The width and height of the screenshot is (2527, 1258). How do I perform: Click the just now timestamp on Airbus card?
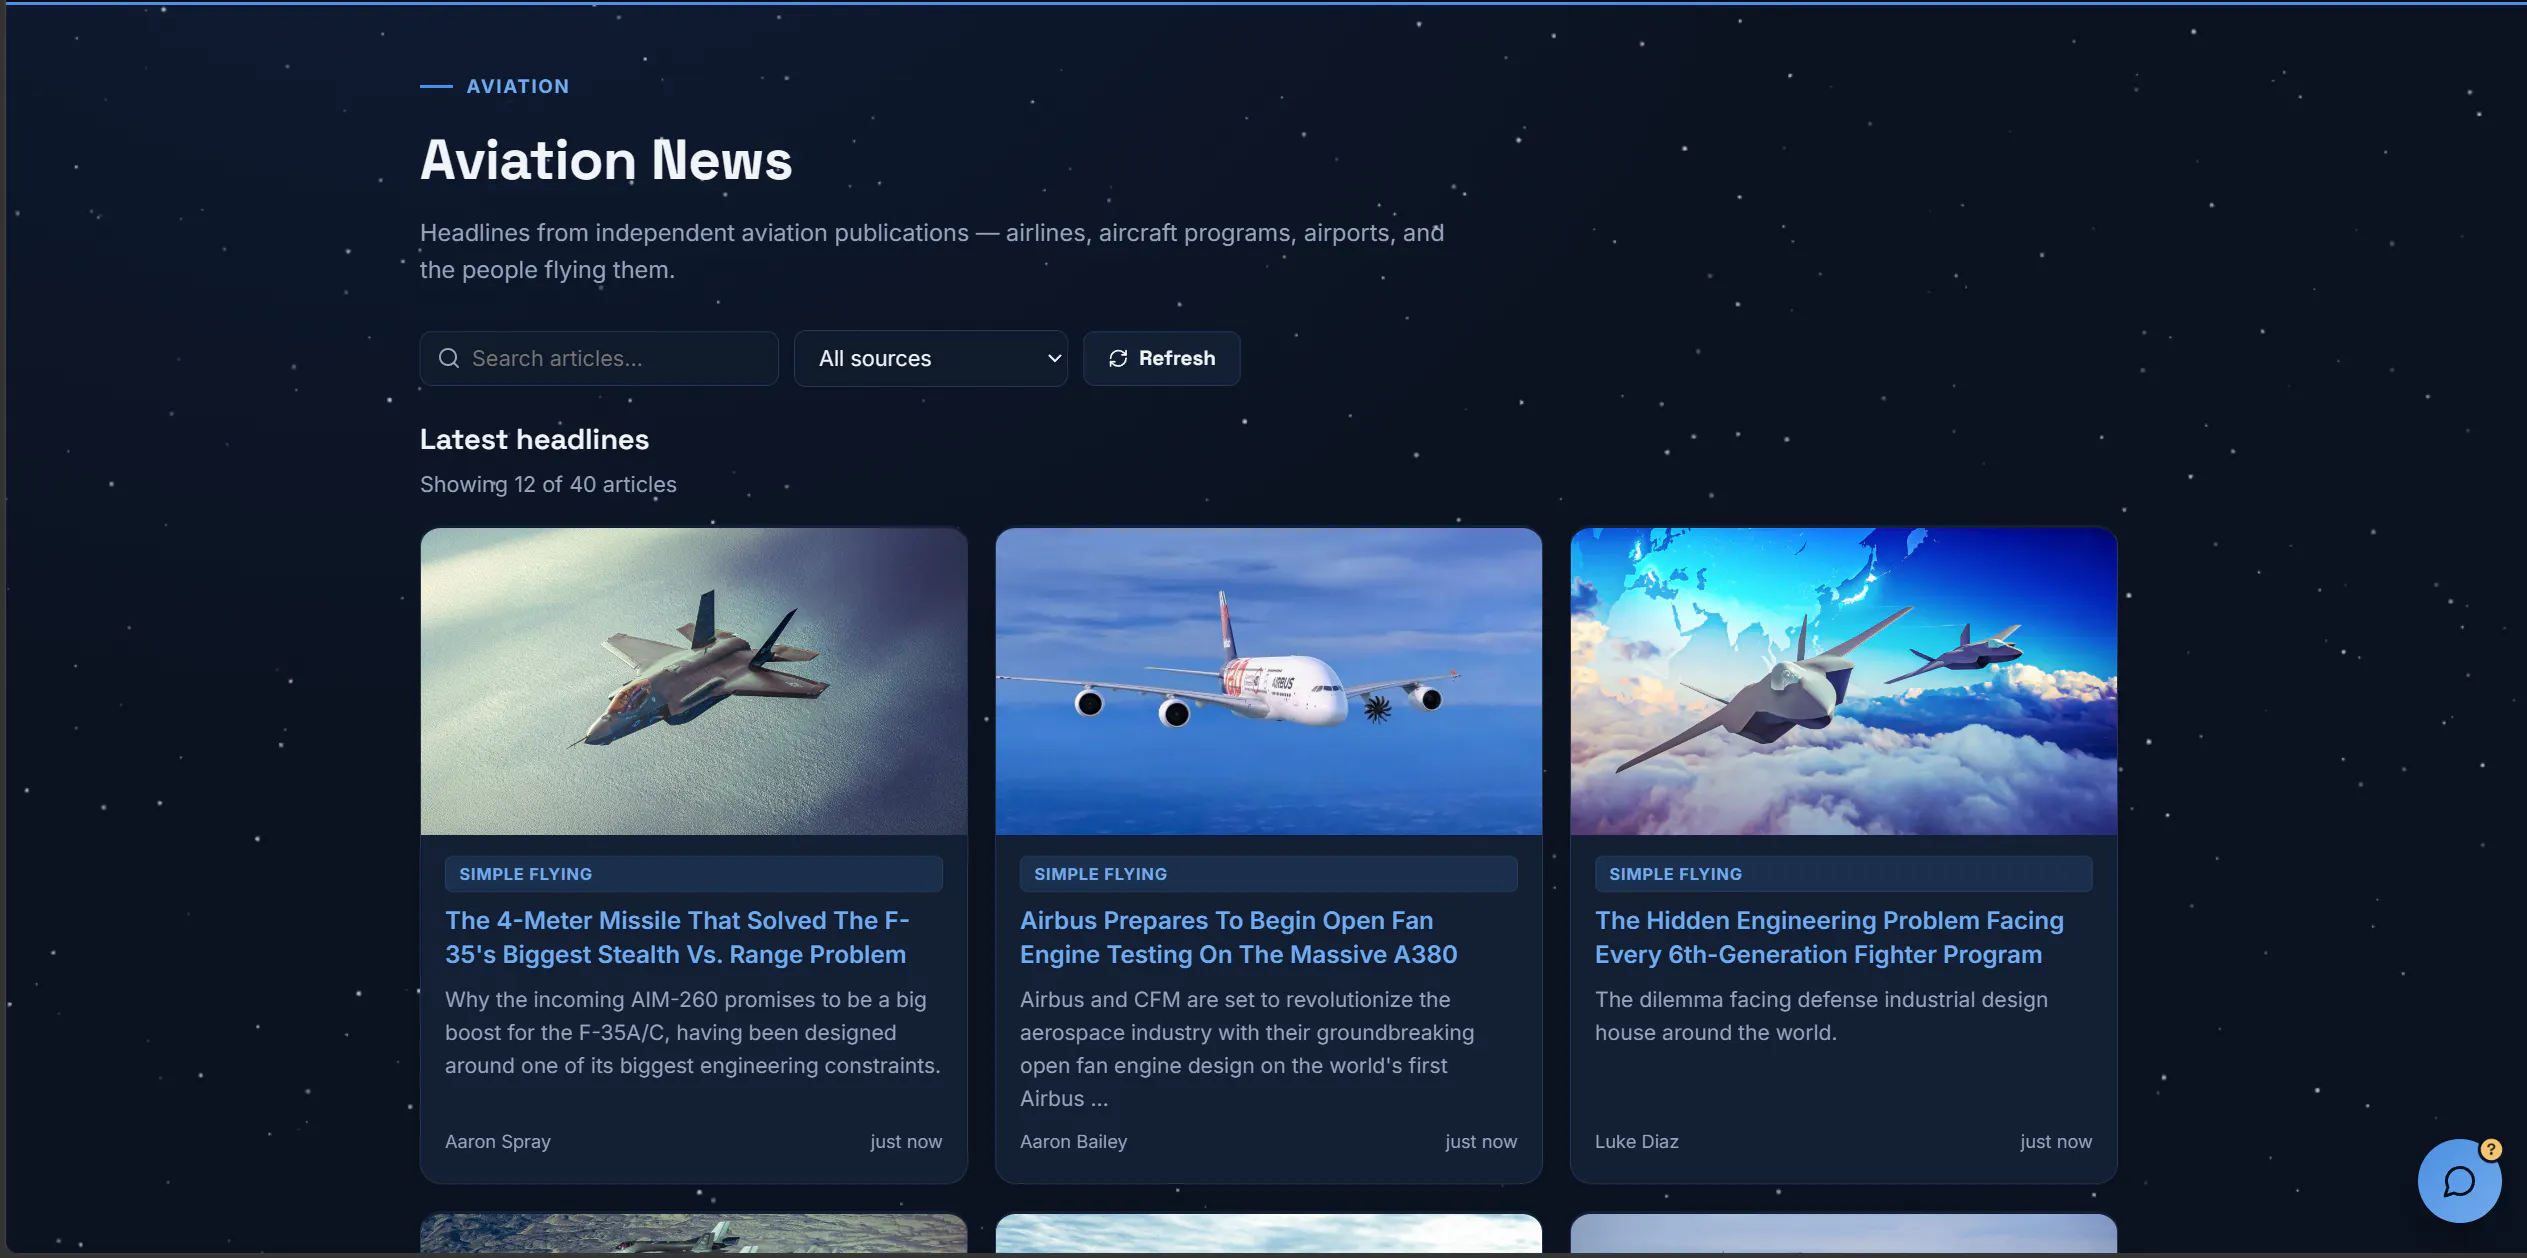coord(1481,1141)
